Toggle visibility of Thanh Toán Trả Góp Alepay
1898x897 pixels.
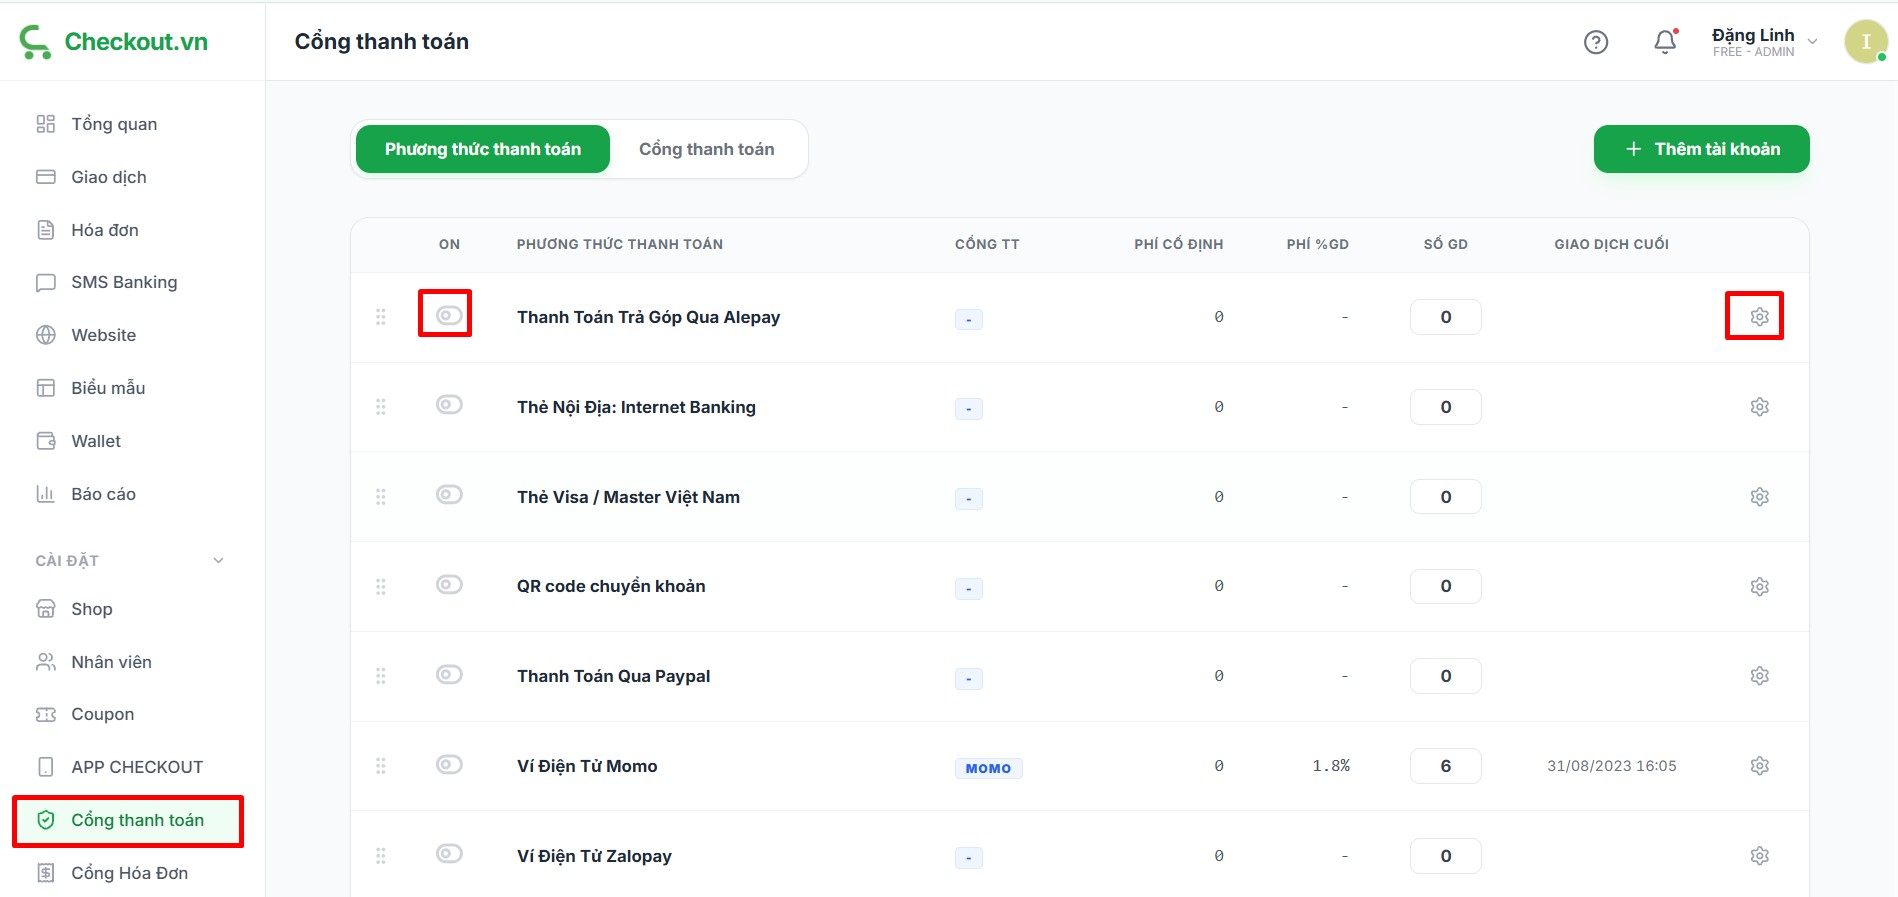[x=449, y=315]
